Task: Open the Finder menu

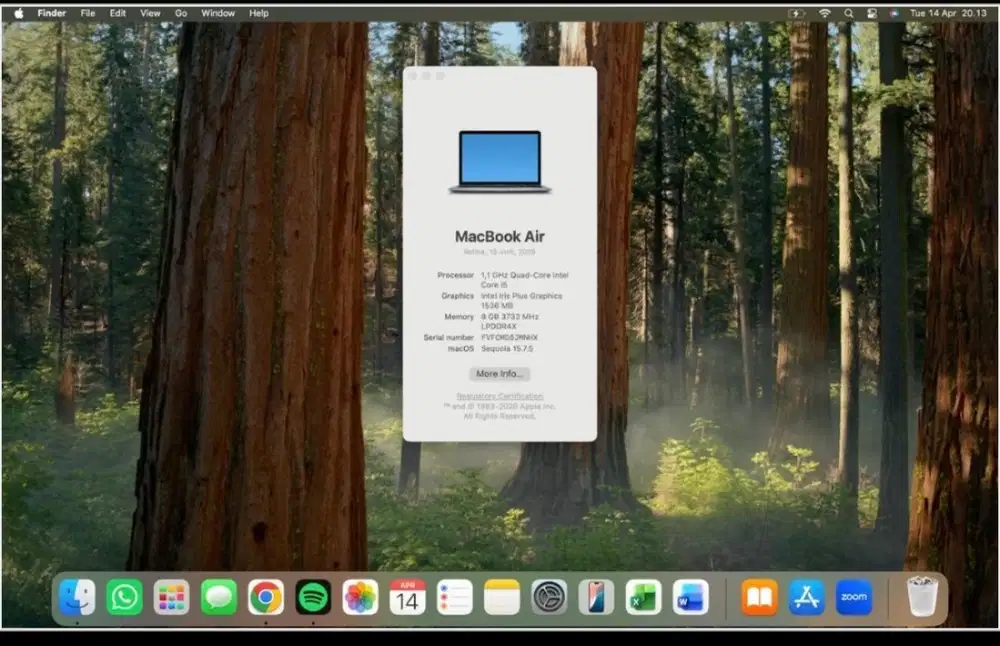Action: pos(52,13)
